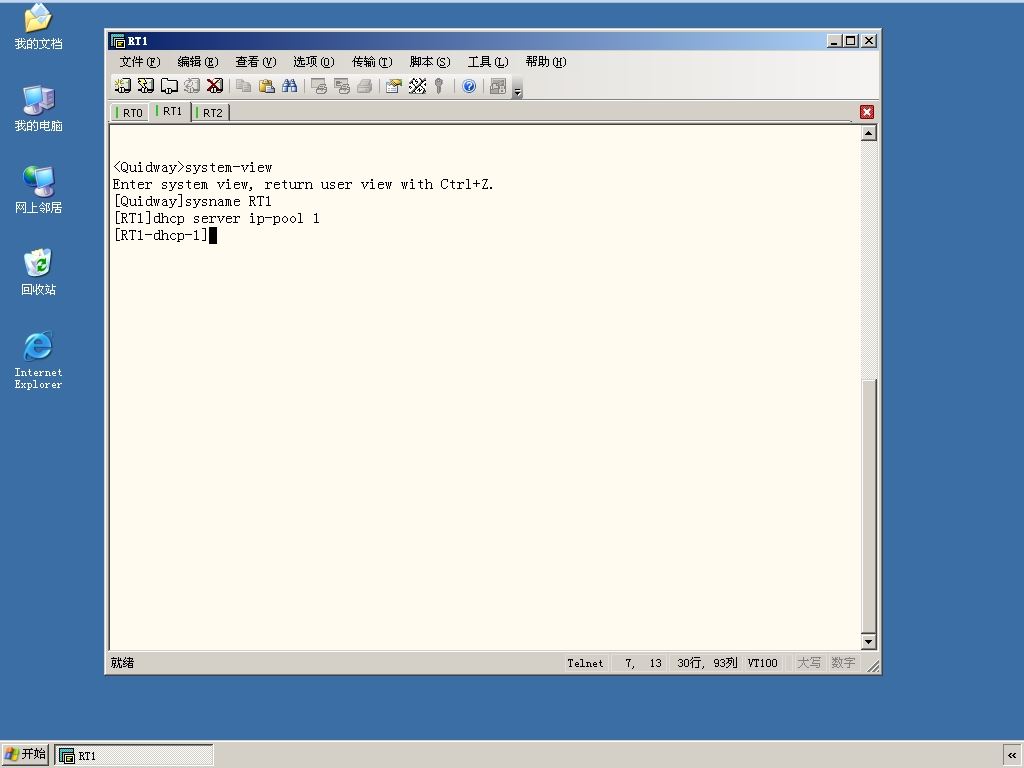Switch to the RT2 session tab
Image resolution: width=1024 pixels, height=768 pixels.
click(210, 113)
